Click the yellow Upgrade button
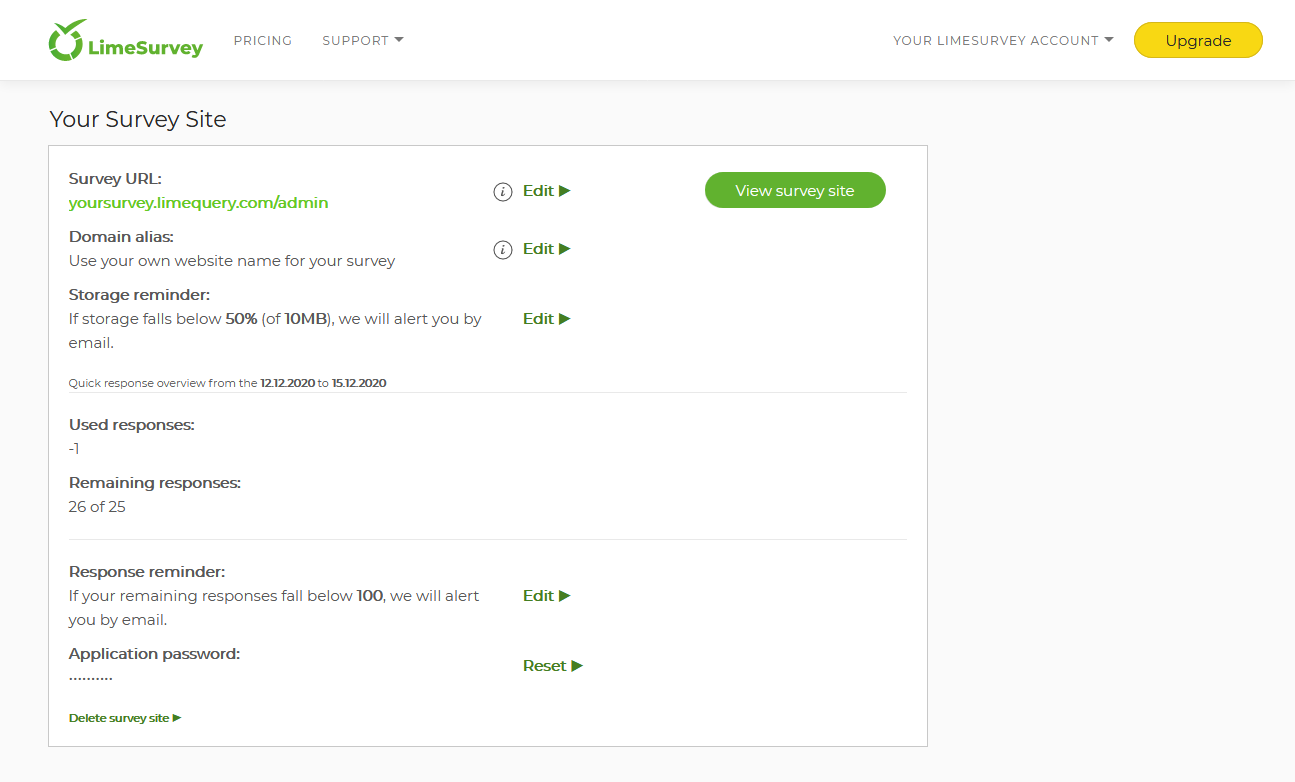1295x782 pixels. pos(1198,41)
